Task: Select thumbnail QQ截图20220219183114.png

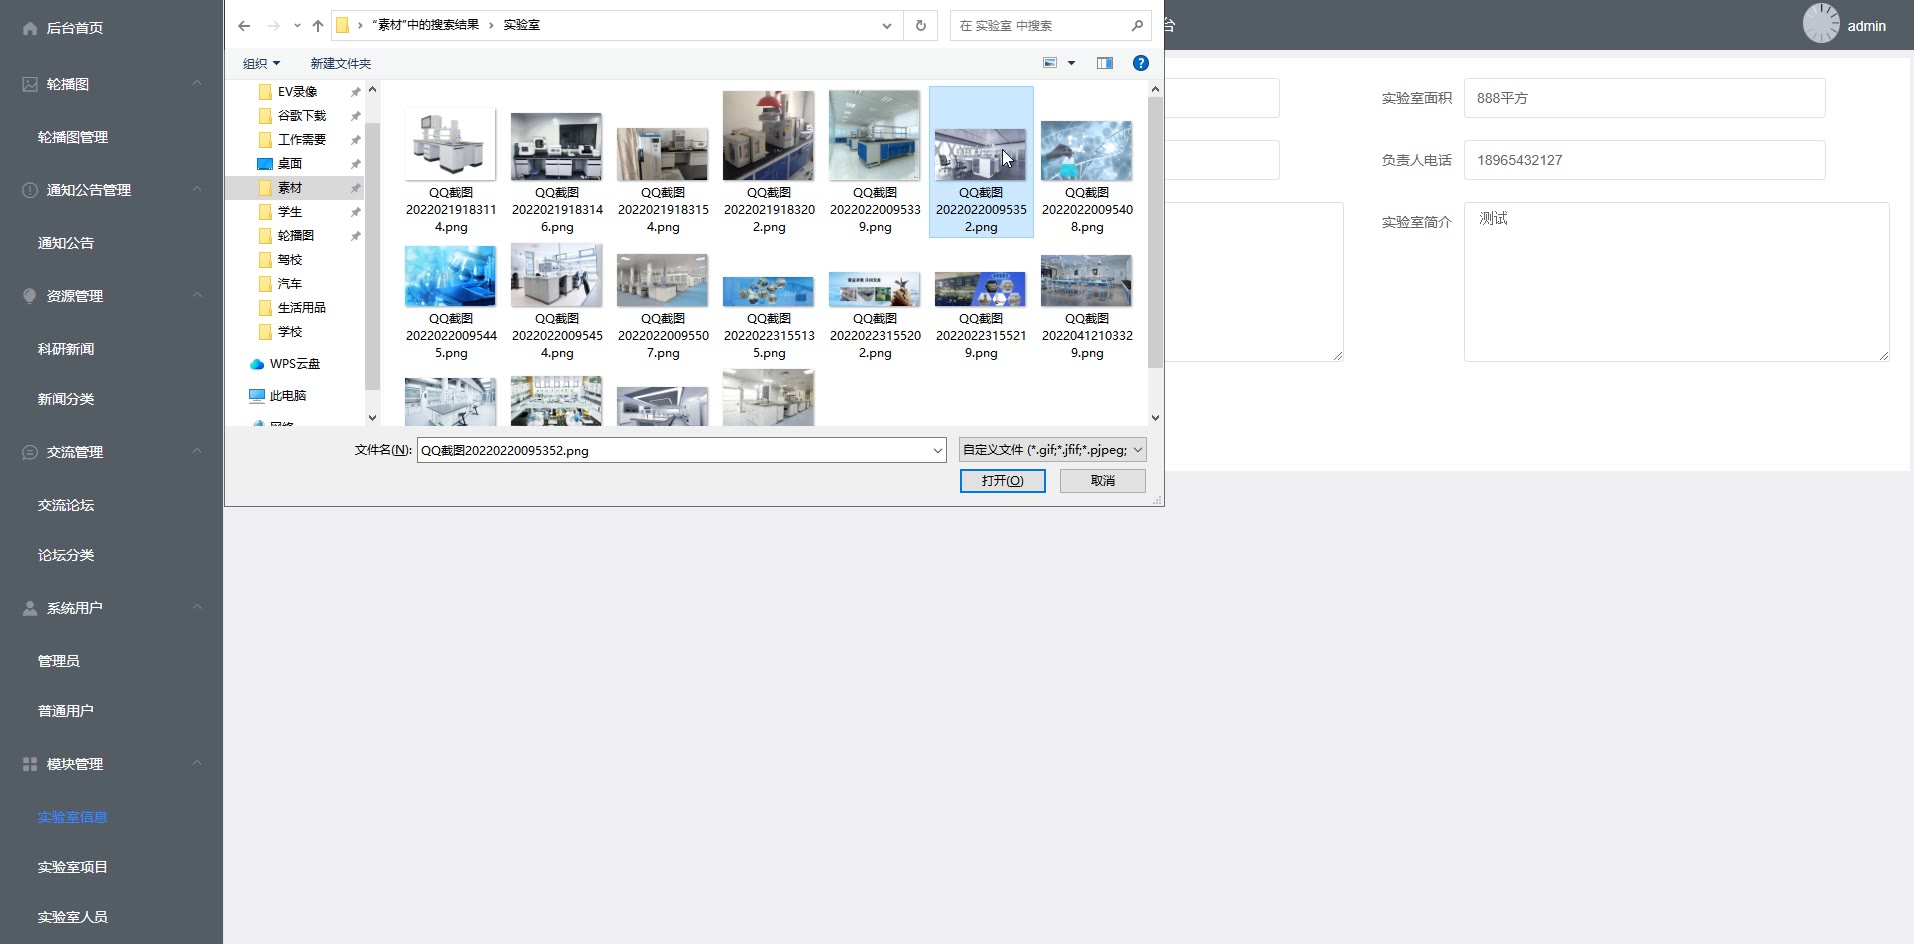Action: [451, 162]
